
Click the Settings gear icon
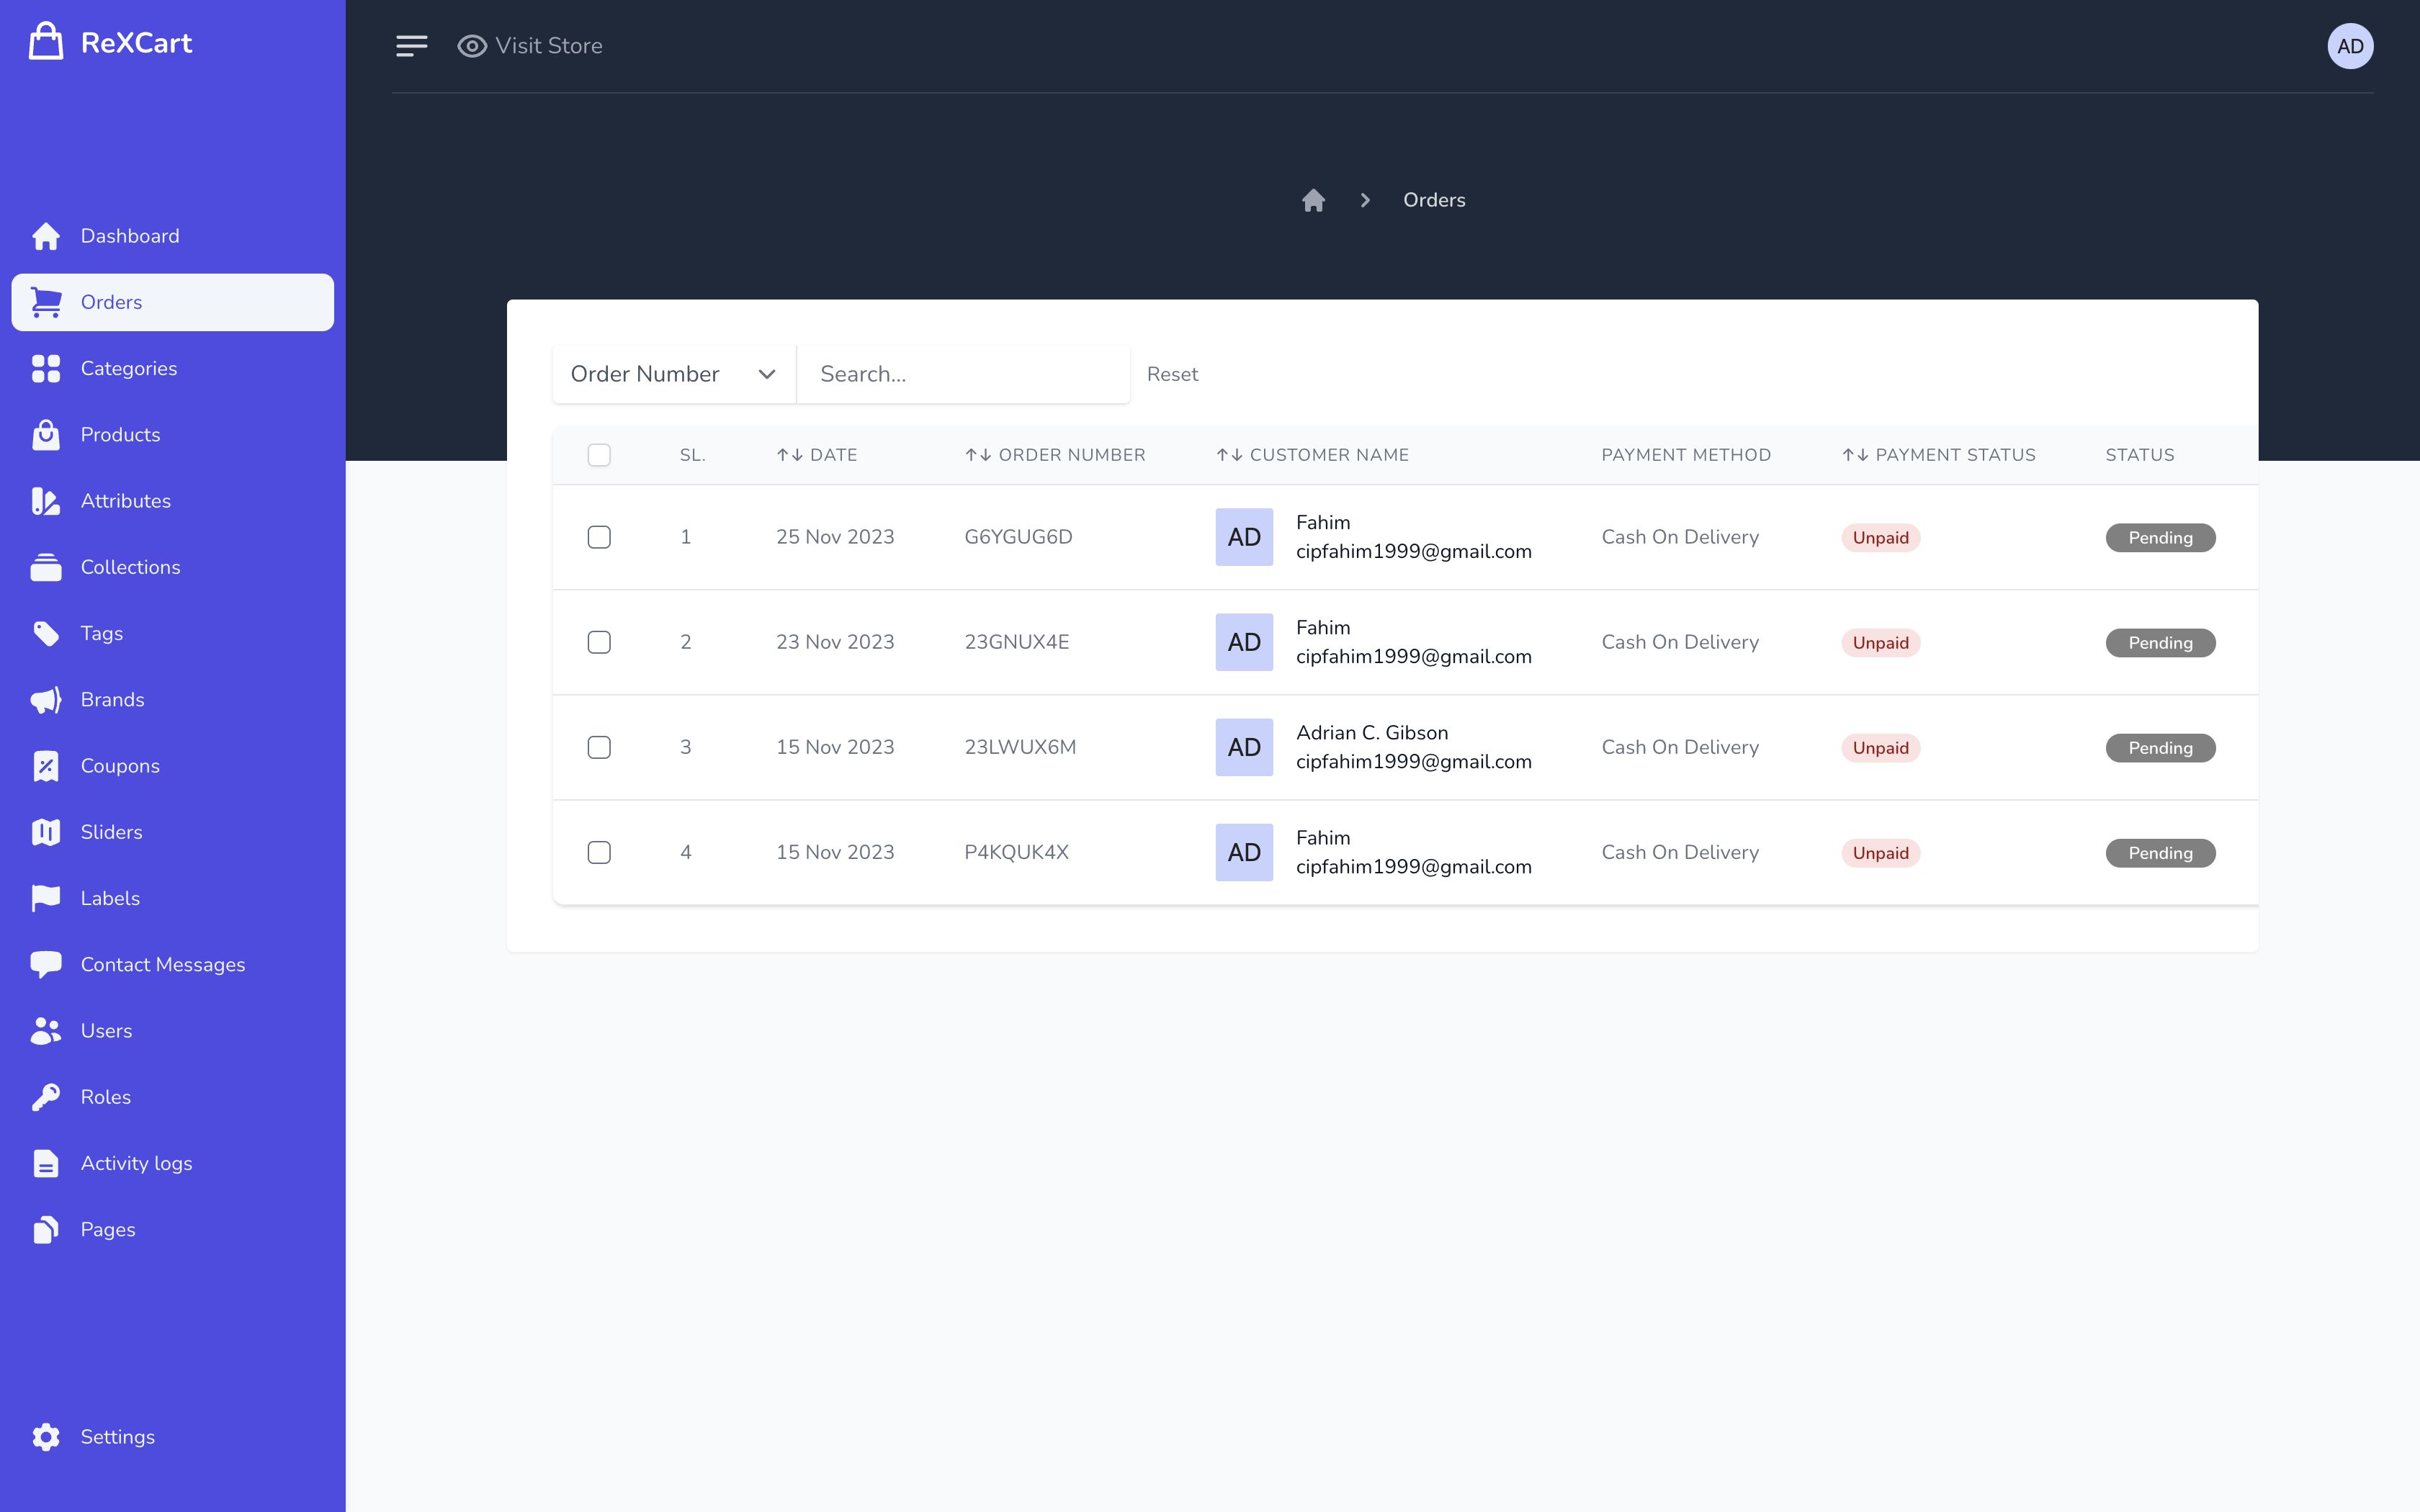(46, 1437)
